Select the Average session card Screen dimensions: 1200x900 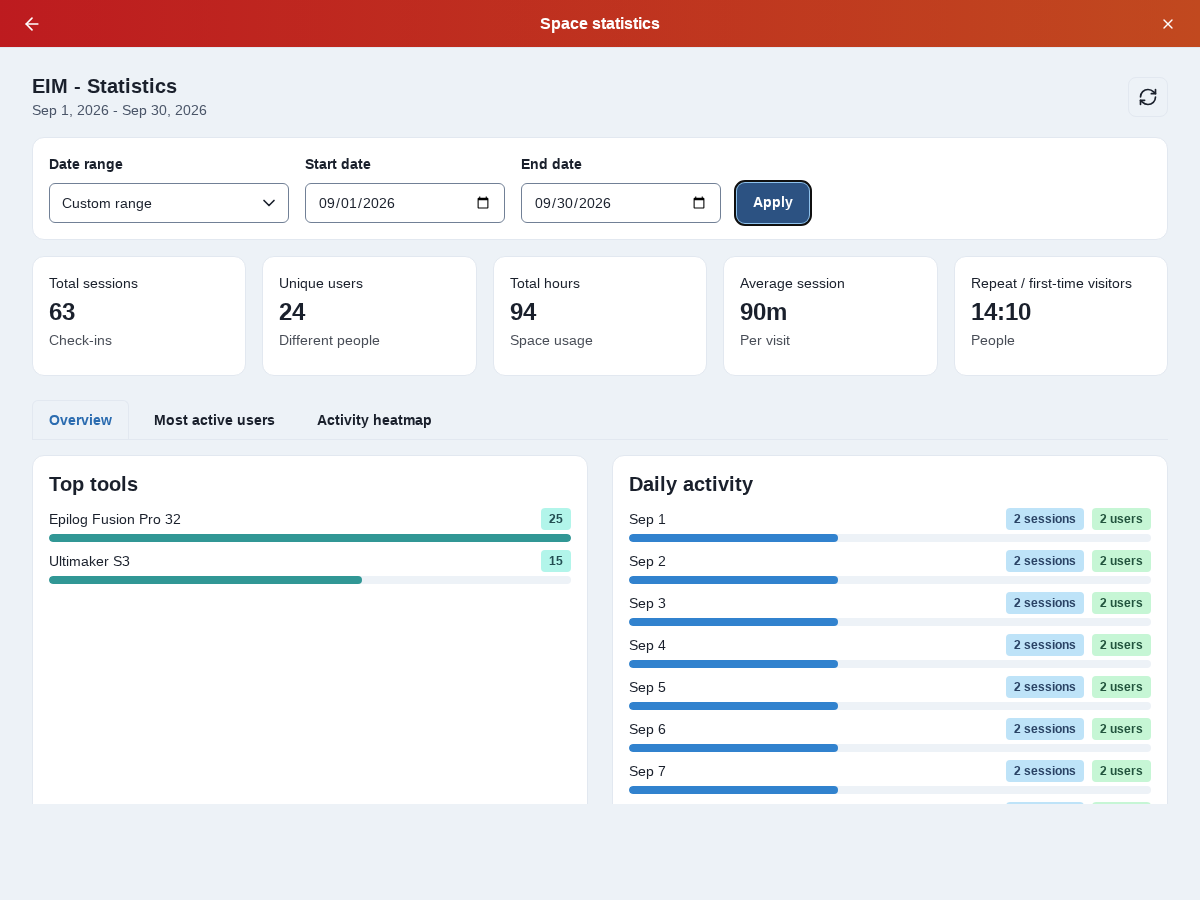click(x=830, y=316)
